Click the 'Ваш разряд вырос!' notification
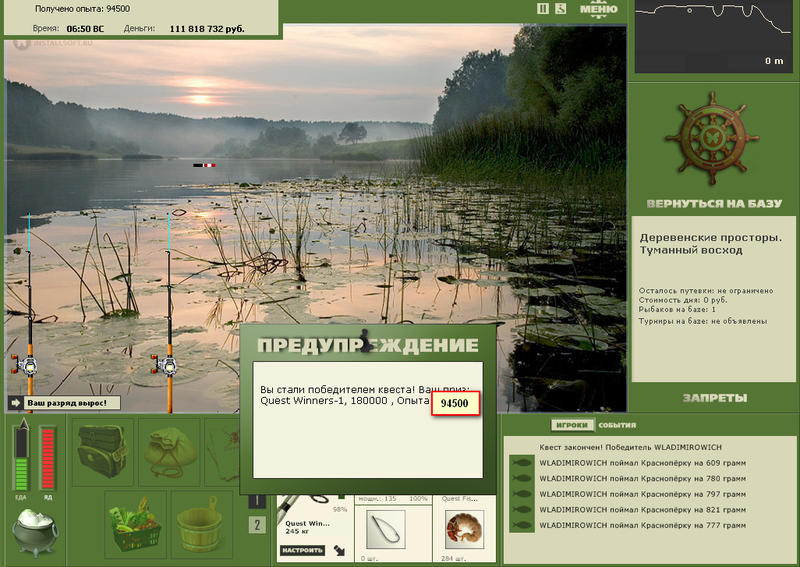The height and width of the screenshot is (567, 800). pyautogui.click(x=67, y=403)
